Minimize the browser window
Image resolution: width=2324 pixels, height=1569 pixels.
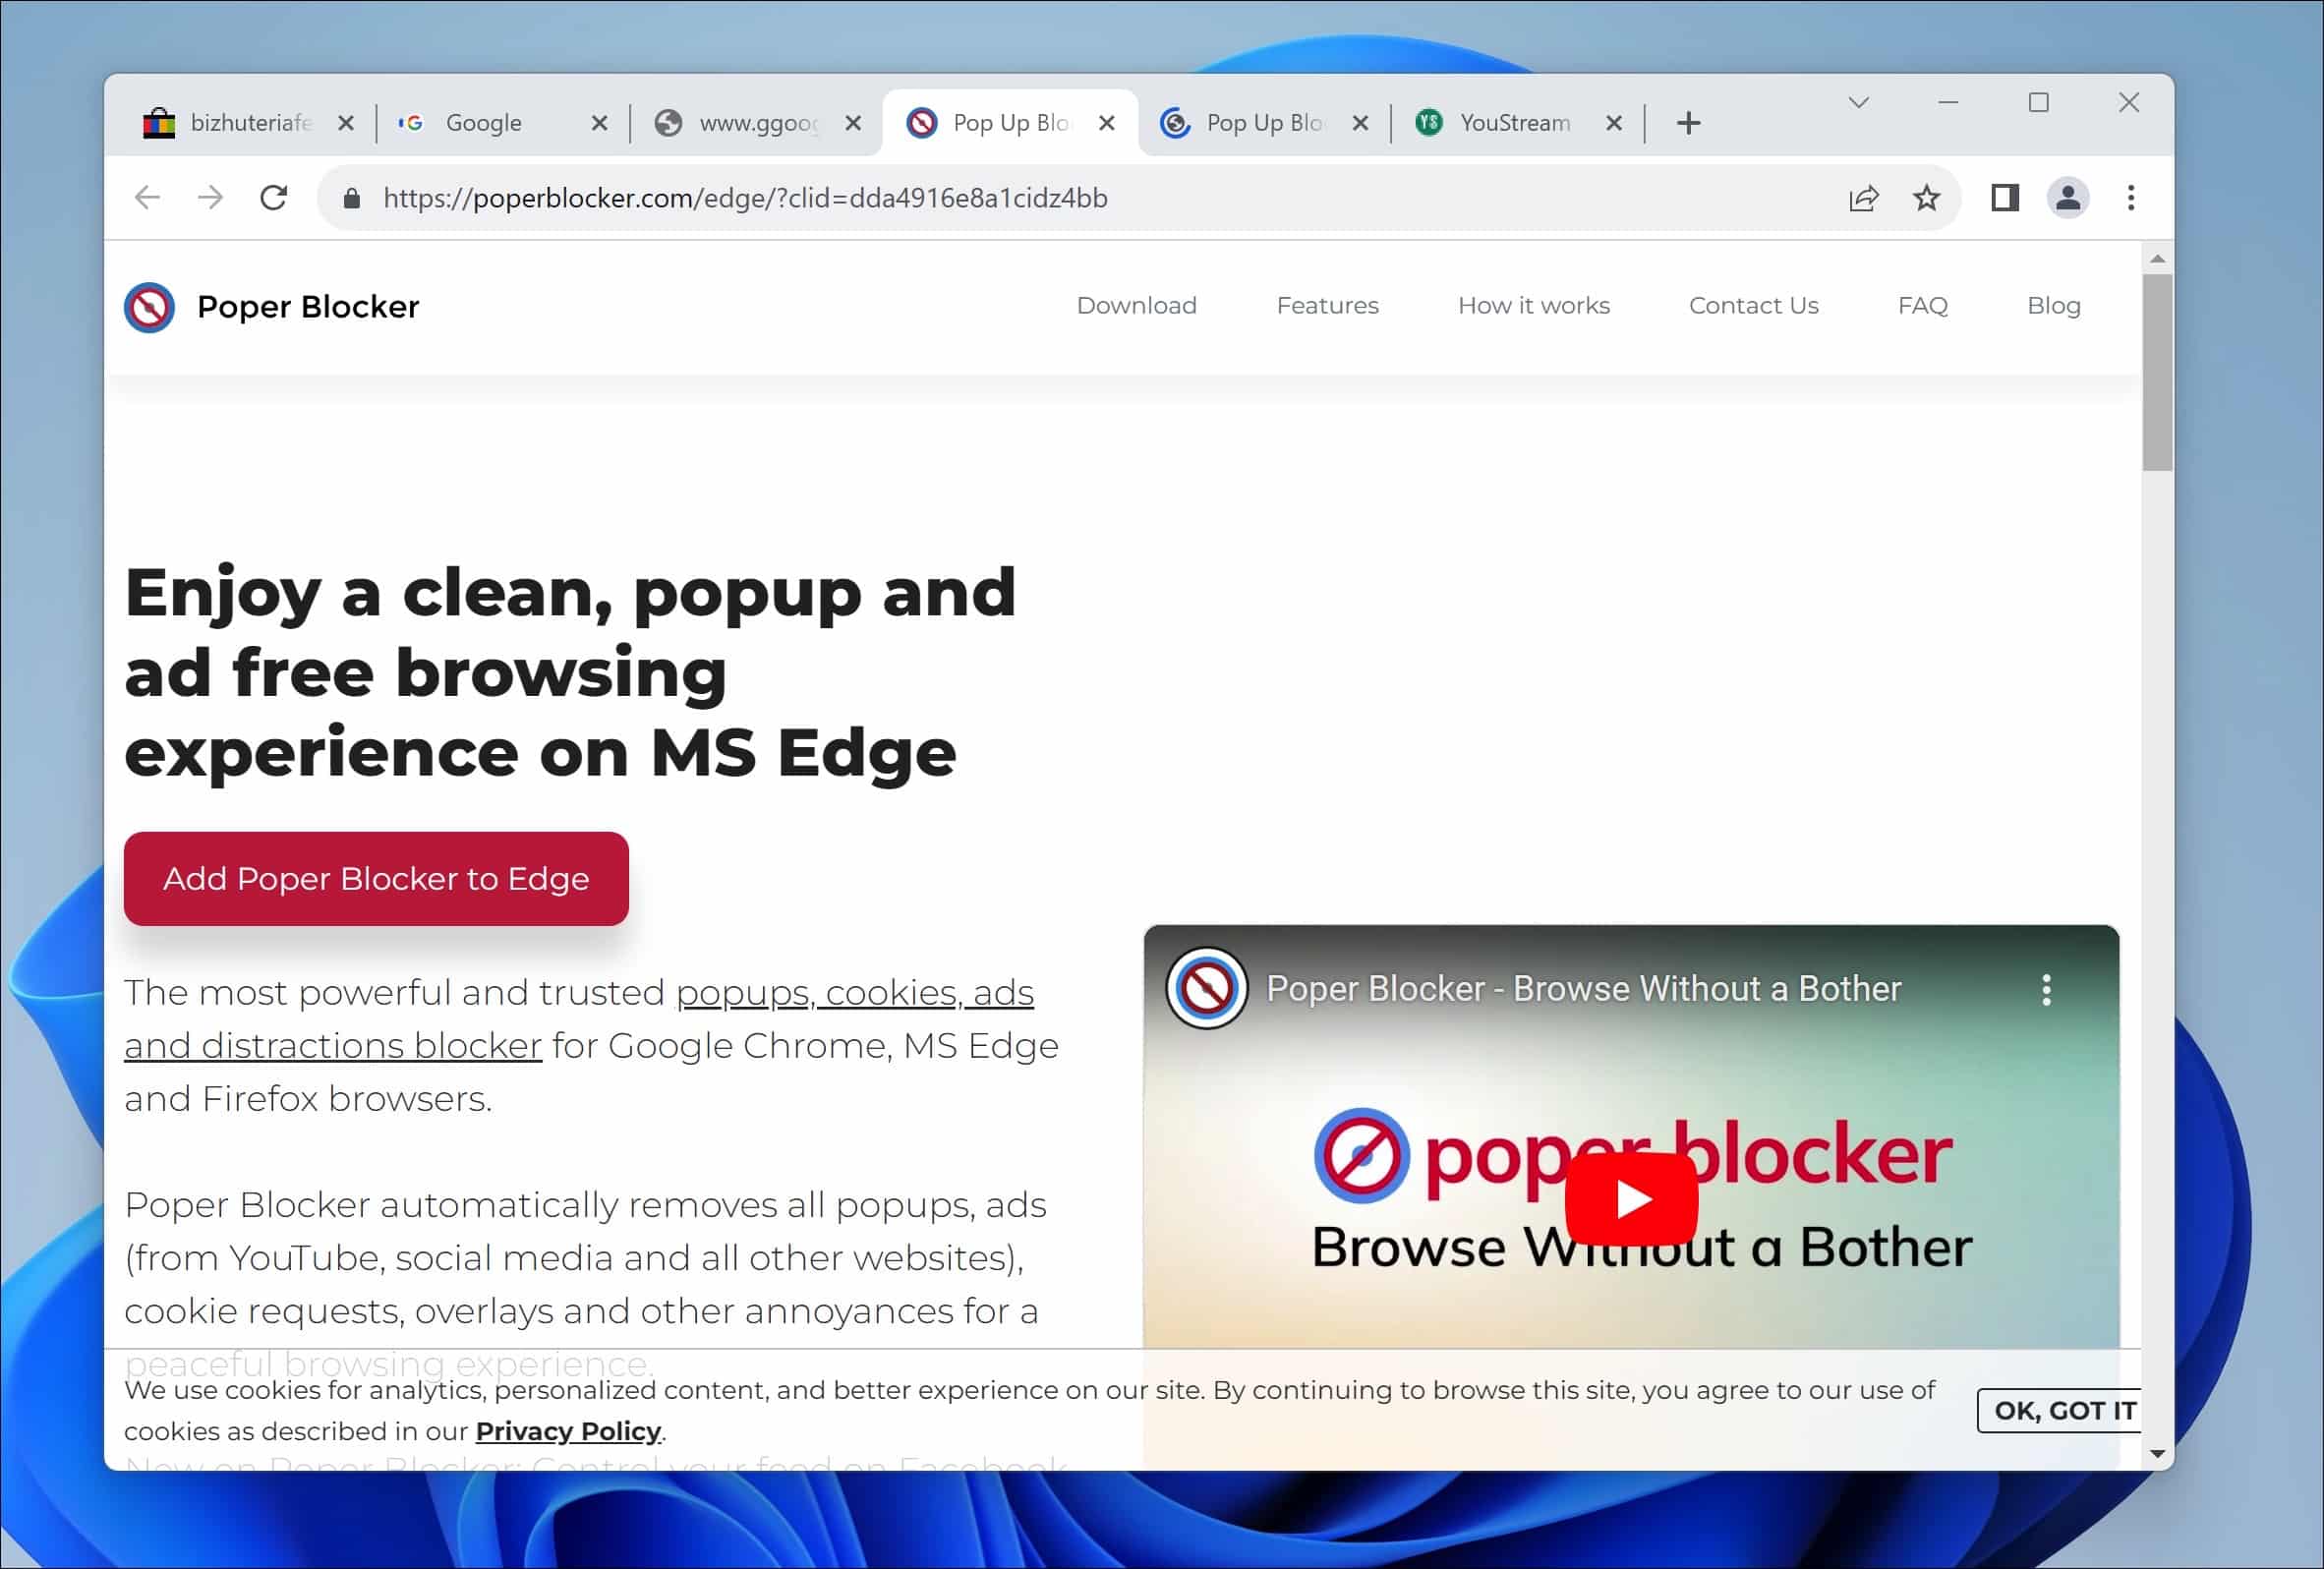pyautogui.click(x=1947, y=102)
